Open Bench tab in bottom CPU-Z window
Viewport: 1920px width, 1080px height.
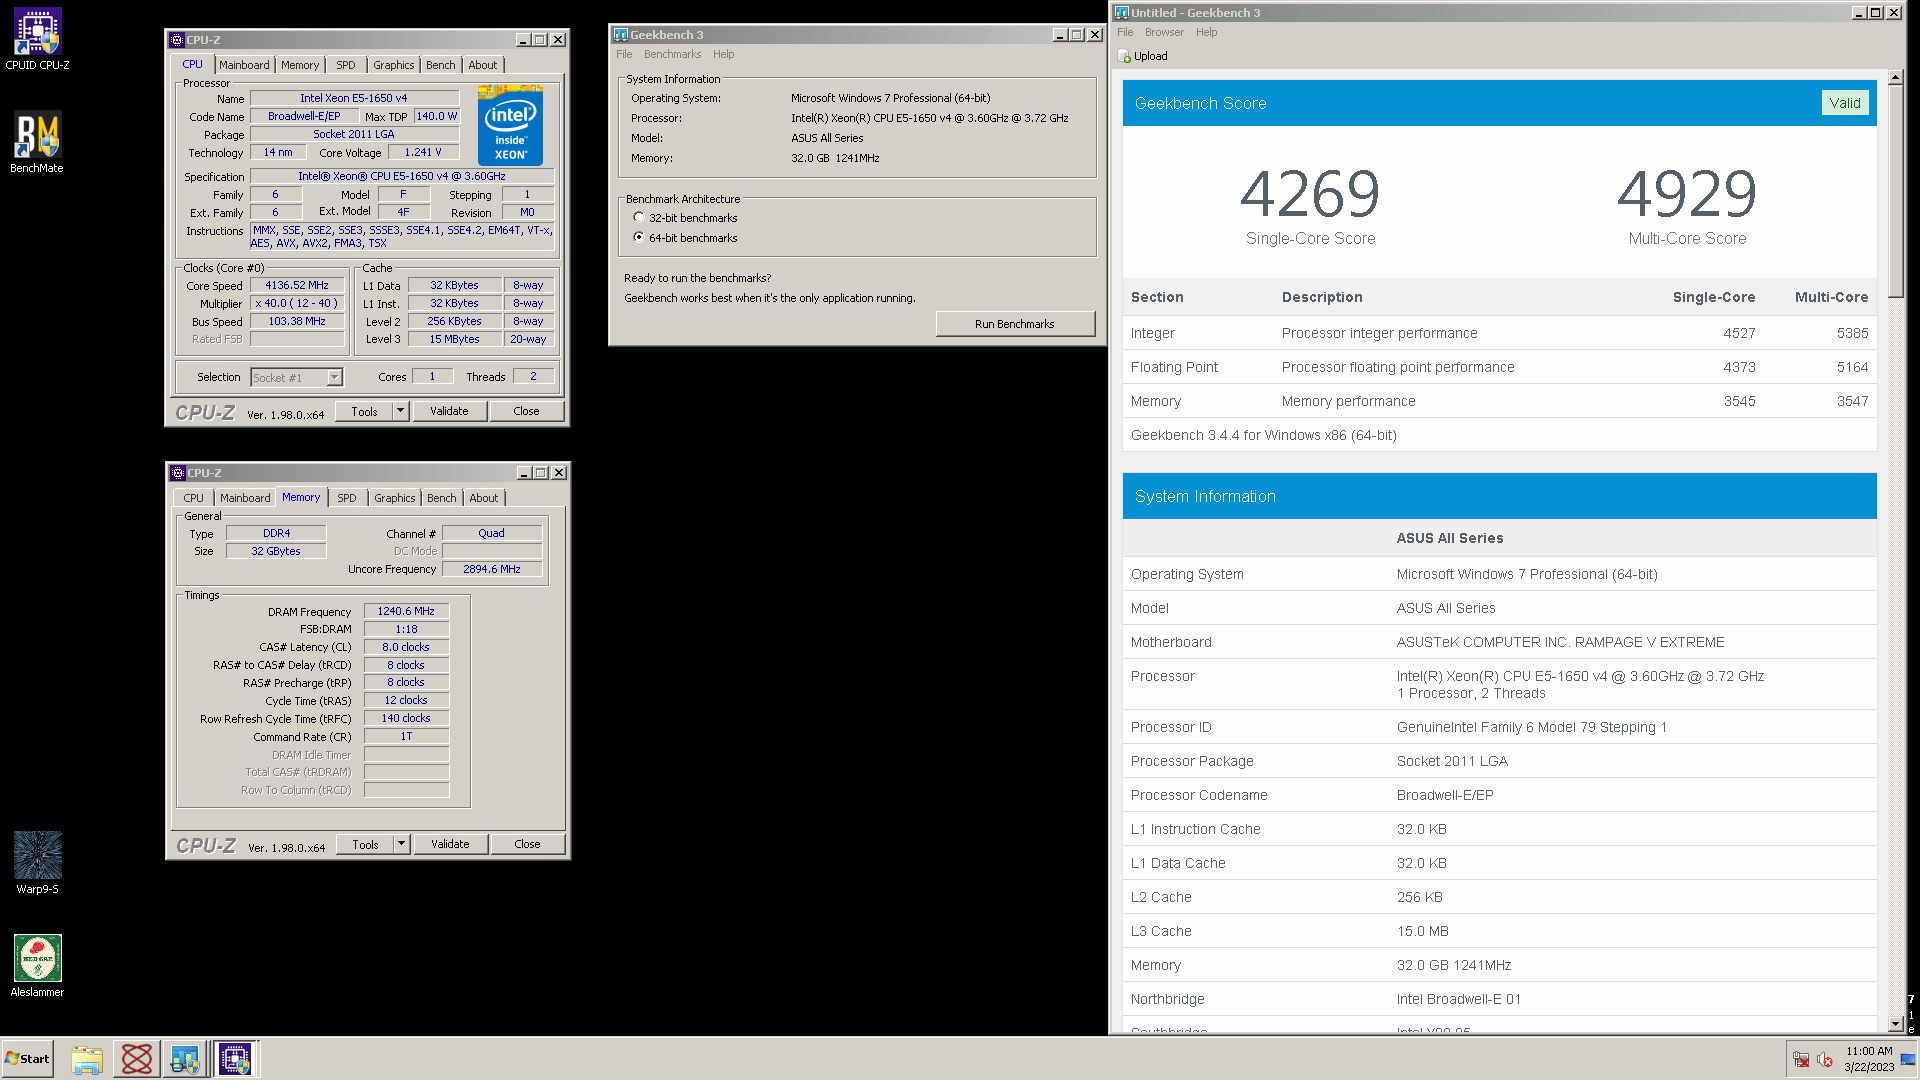[x=442, y=498]
